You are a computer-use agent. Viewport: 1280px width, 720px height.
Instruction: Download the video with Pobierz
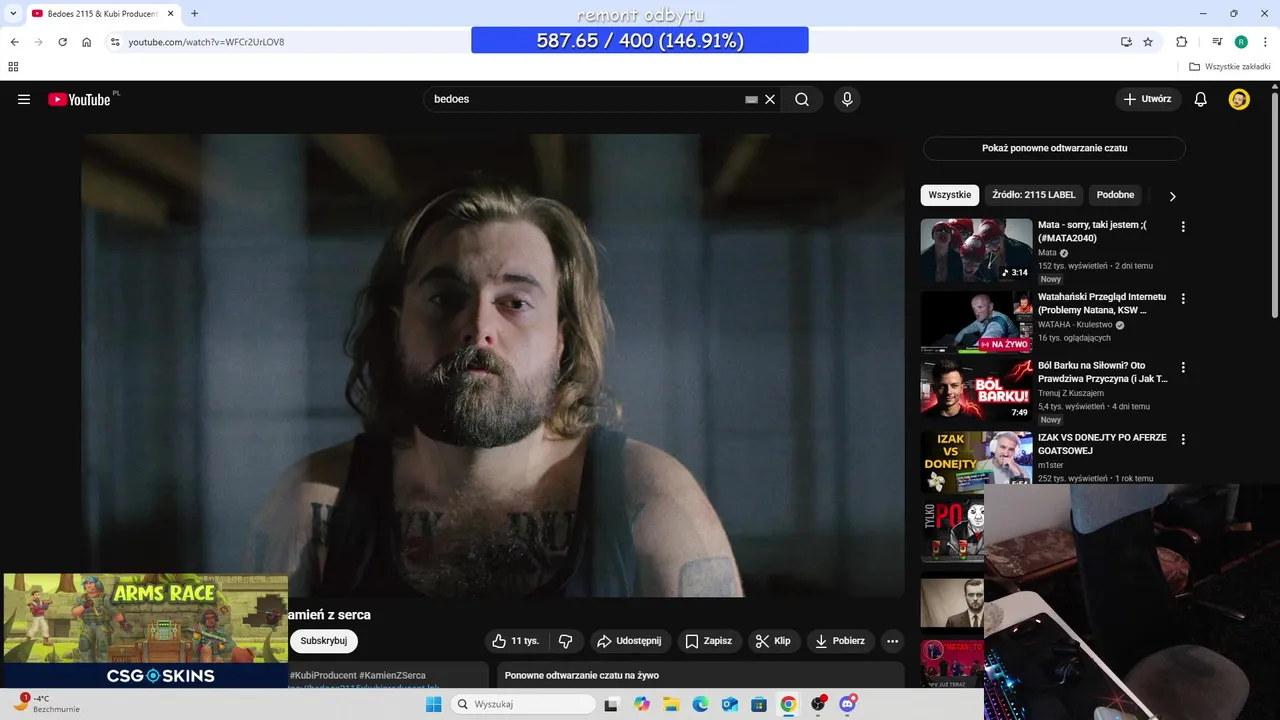(x=840, y=641)
